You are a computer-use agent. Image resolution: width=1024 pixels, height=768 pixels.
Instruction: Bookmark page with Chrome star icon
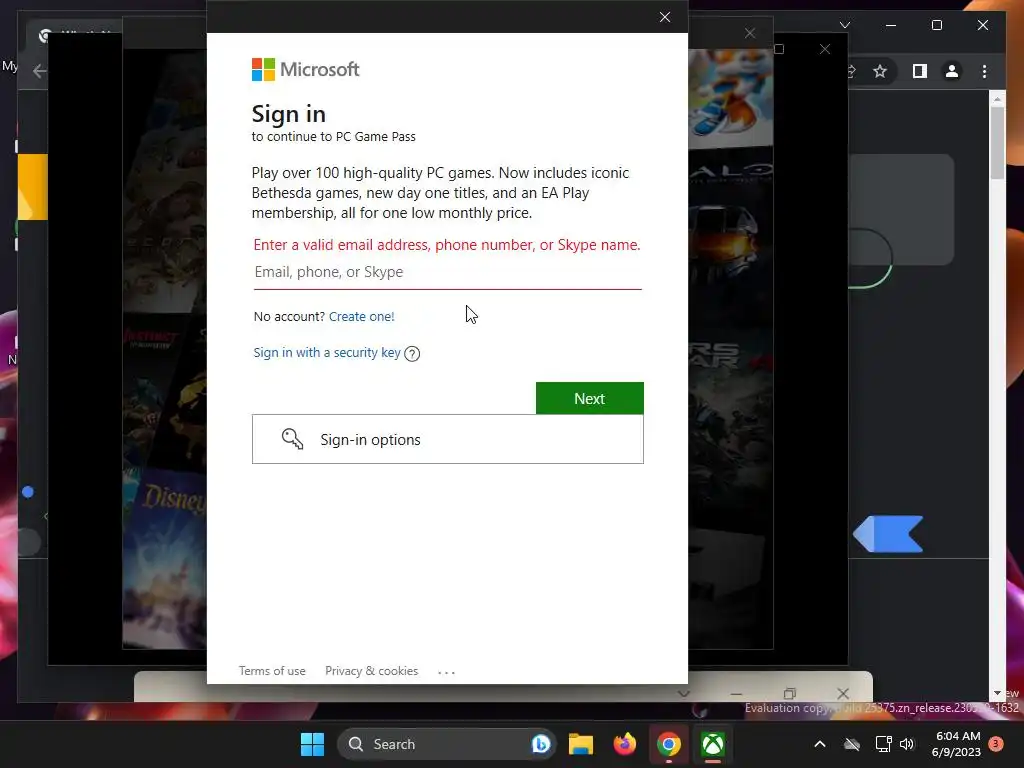tap(880, 71)
